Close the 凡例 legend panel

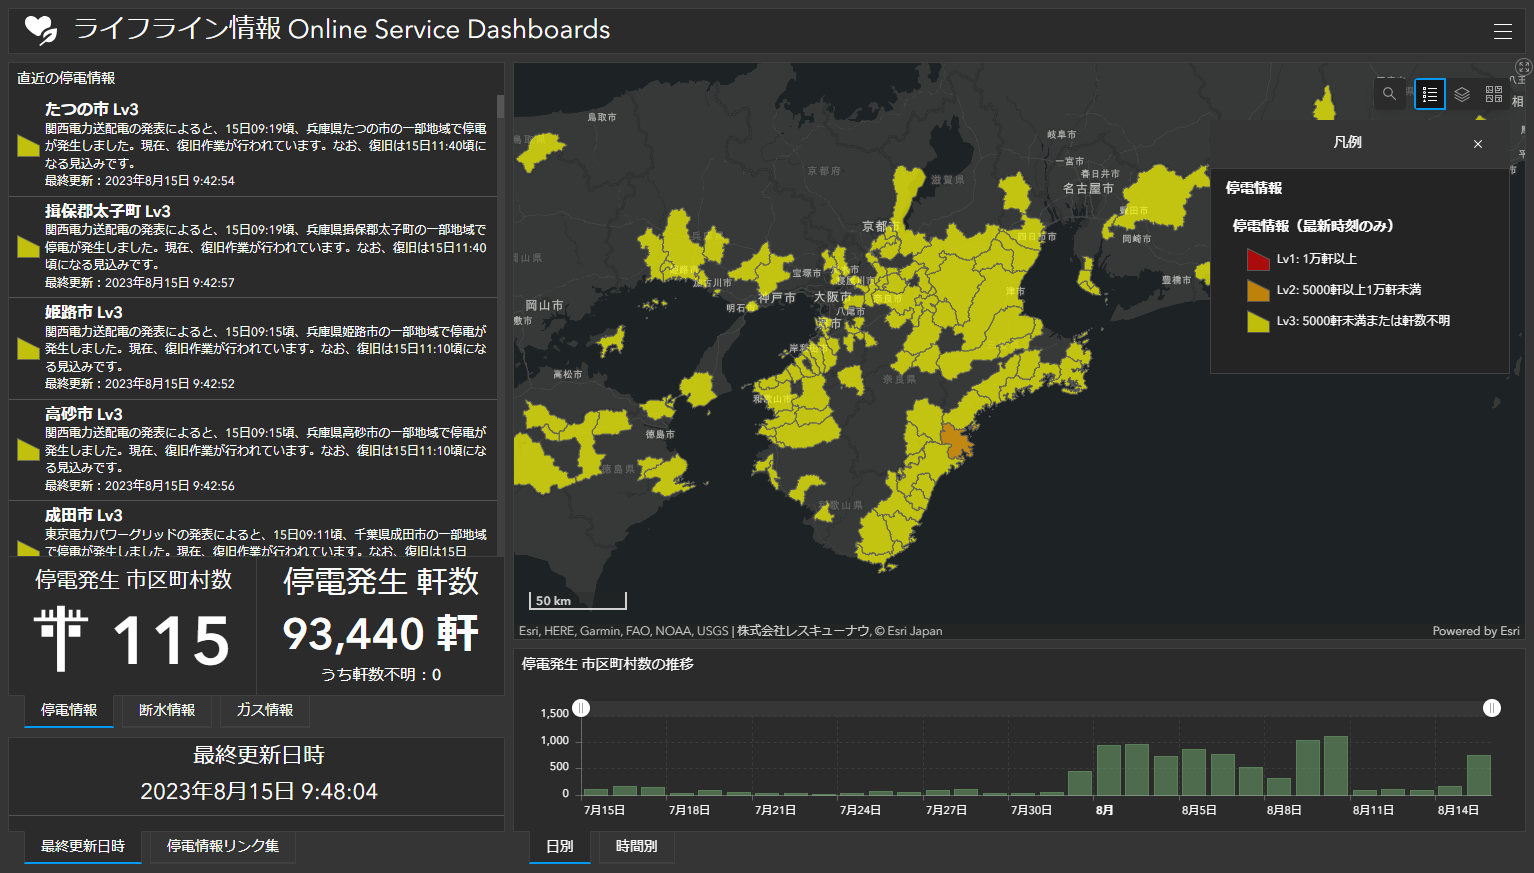tap(1478, 144)
